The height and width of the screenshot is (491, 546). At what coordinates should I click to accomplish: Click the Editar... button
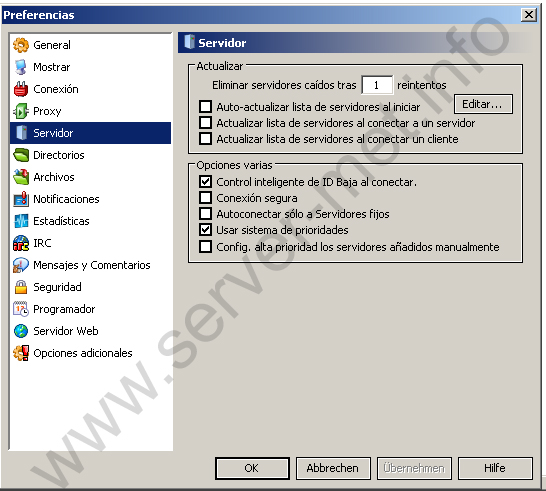(483, 104)
